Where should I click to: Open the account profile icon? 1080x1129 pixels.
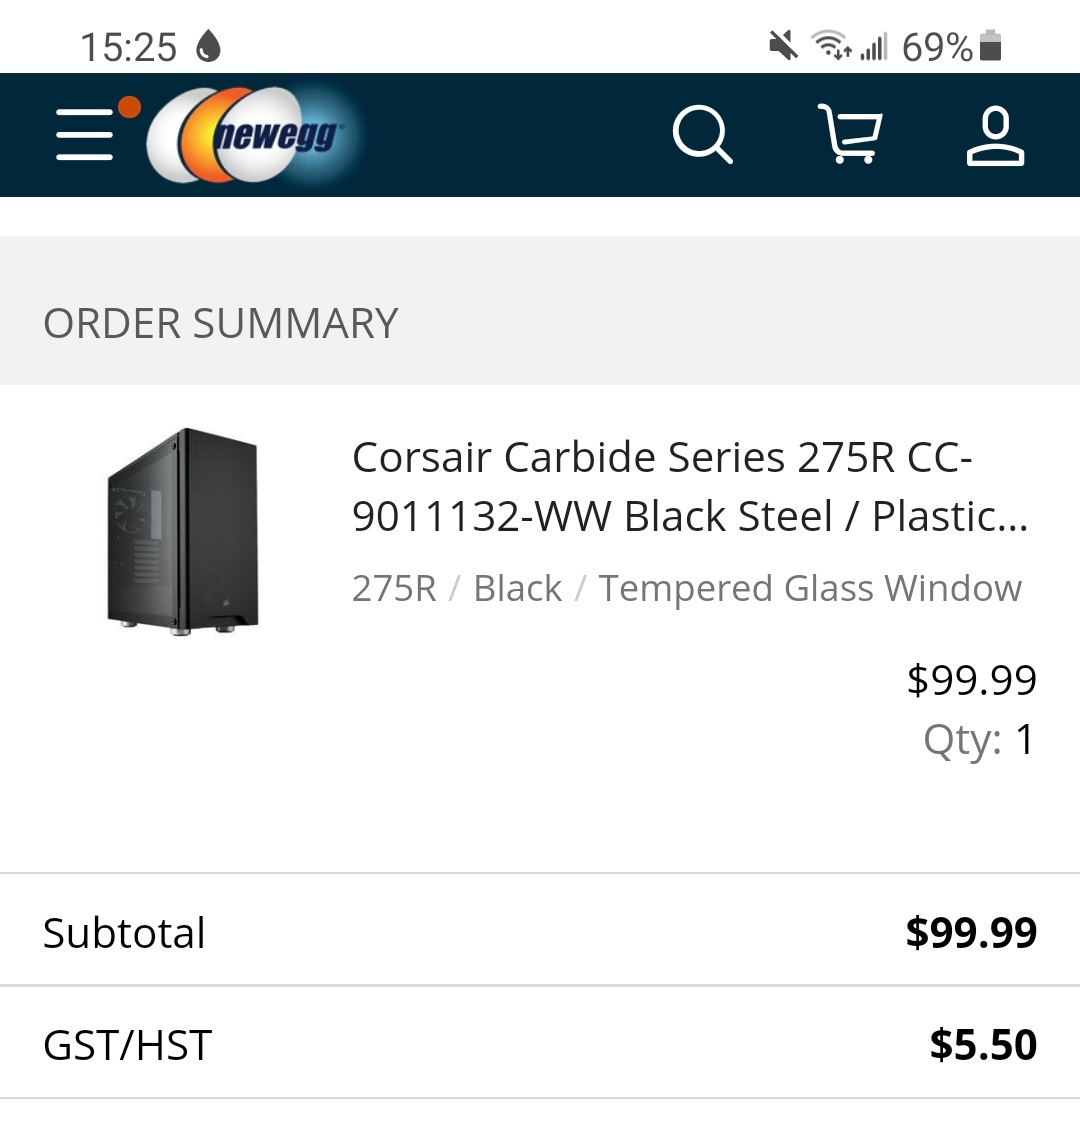click(995, 137)
